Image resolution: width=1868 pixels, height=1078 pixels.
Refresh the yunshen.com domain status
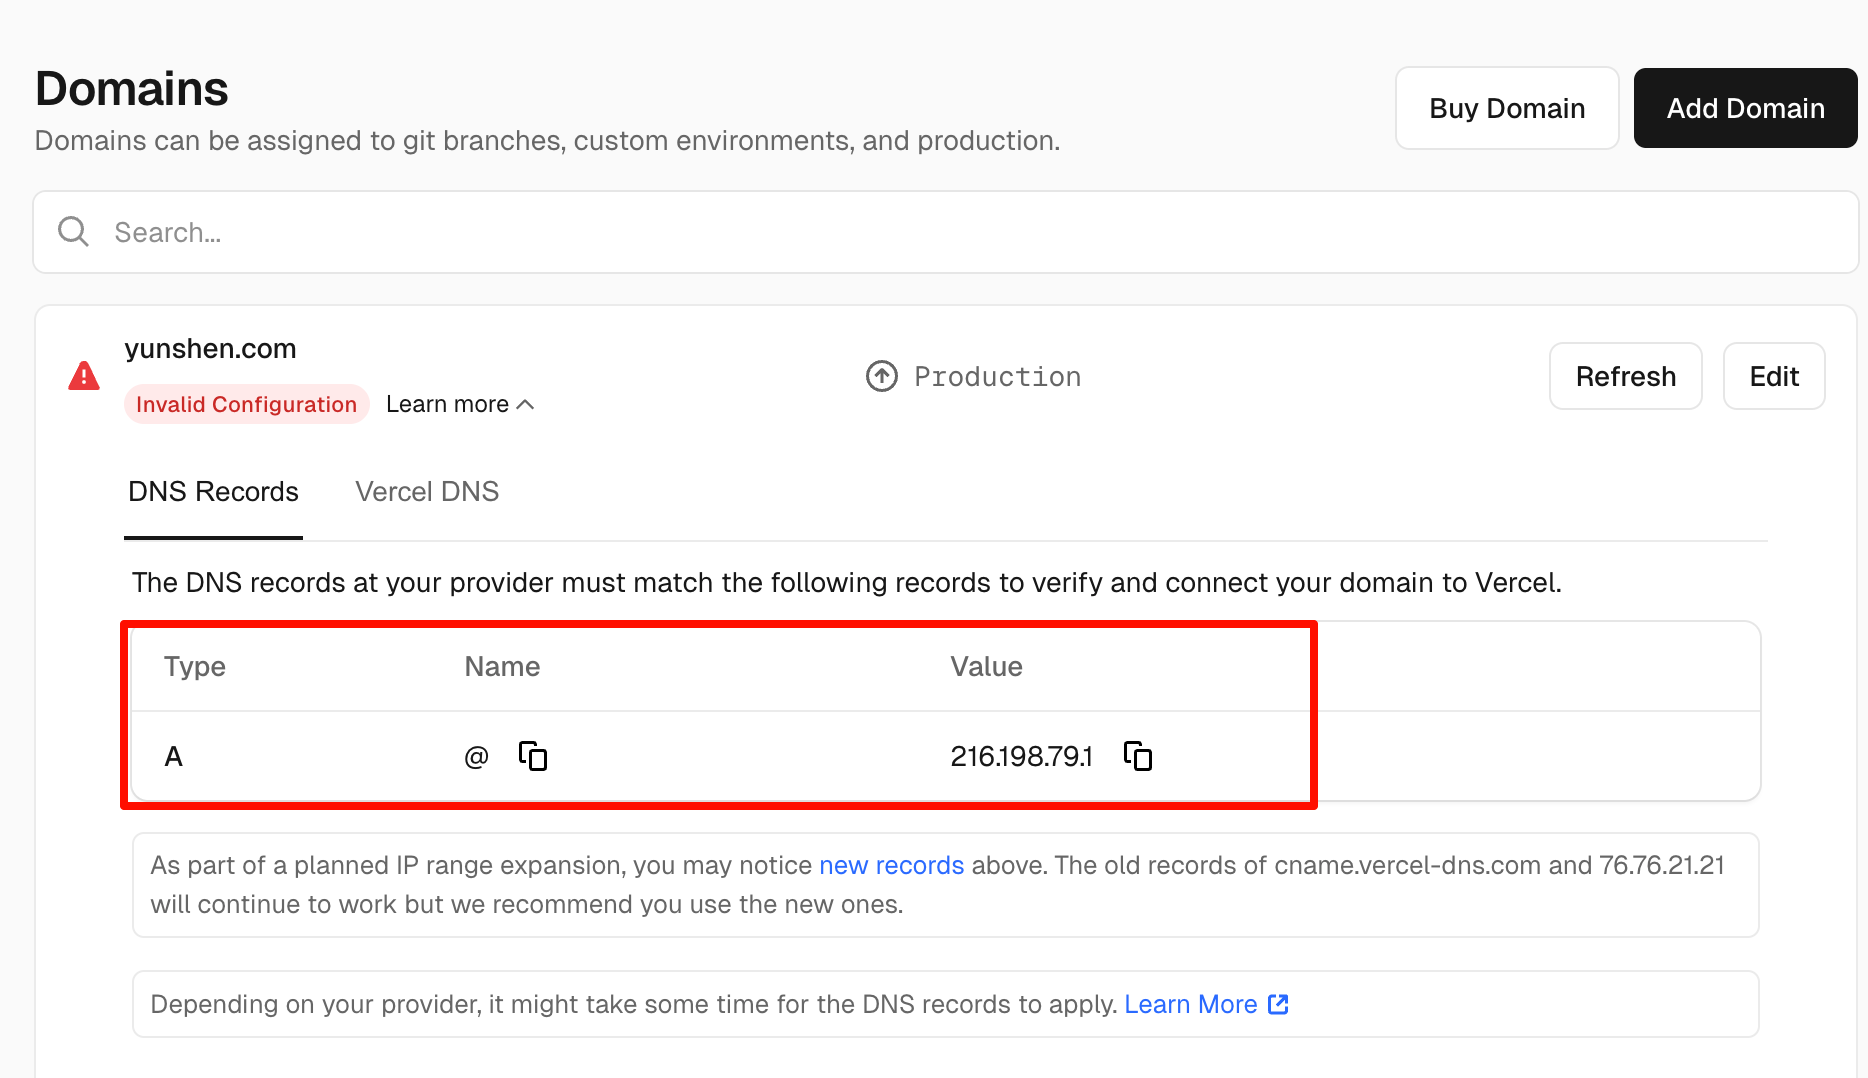click(x=1625, y=376)
